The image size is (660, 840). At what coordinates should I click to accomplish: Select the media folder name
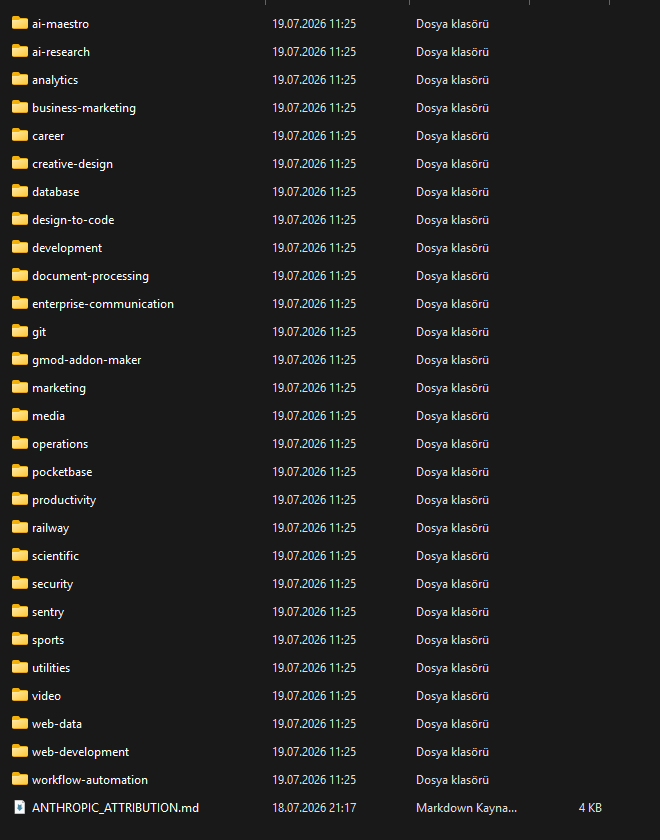(48, 416)
